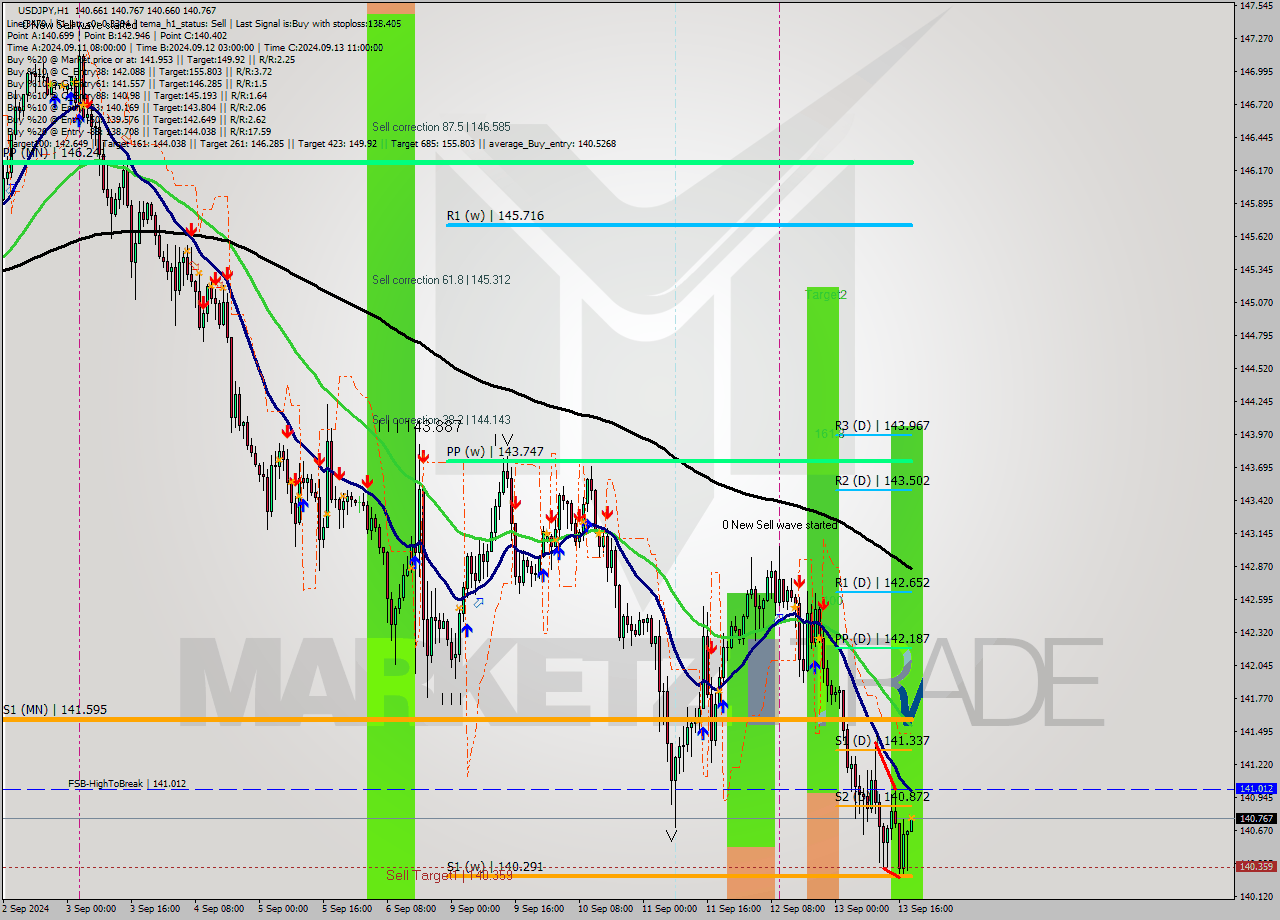Click the 'S1 (w) | 140.291' support label
The image size is (1280, 920).
(x=495, y=867)
